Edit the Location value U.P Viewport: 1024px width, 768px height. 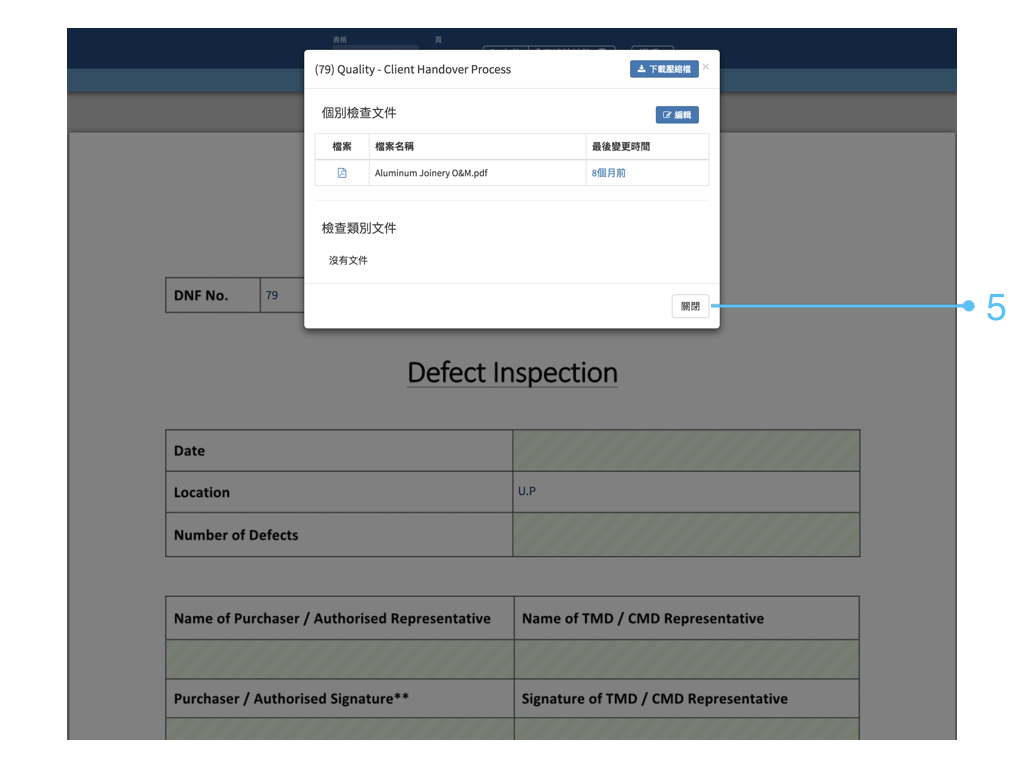[x=527, y=491]
